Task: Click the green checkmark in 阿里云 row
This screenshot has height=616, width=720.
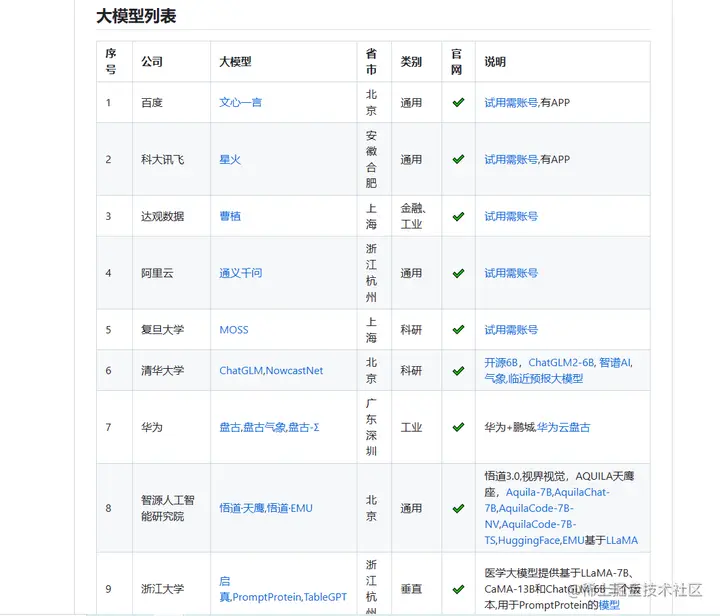Action: pyautogui.click(x=458, y=273)
